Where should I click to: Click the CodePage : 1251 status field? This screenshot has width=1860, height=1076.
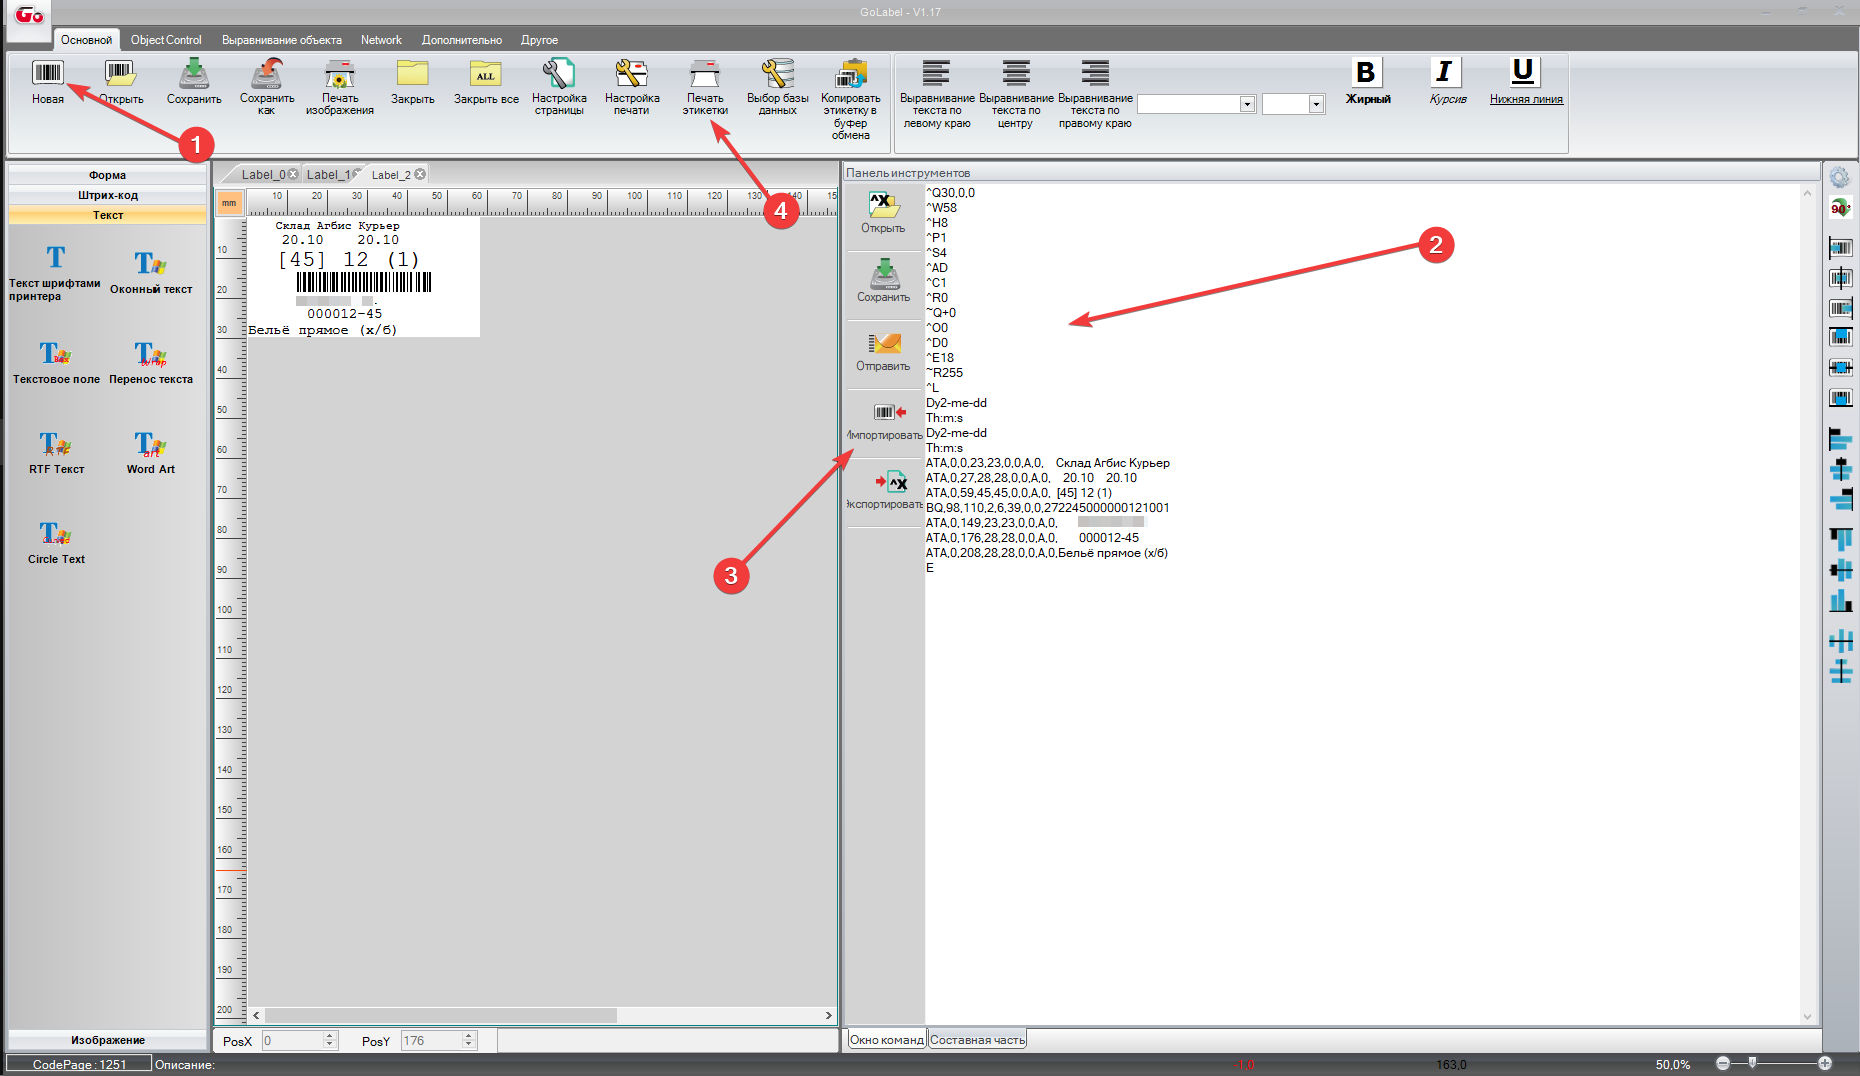click(x=79, y=1064)
